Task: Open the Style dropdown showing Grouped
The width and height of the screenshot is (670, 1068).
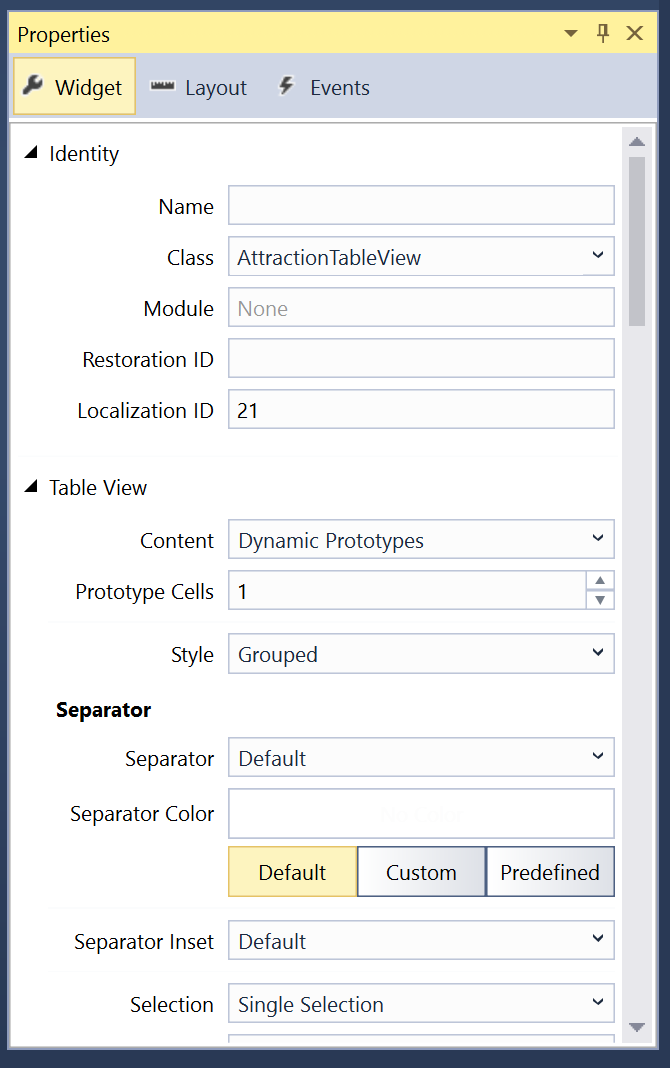Action: click(599, 653)
